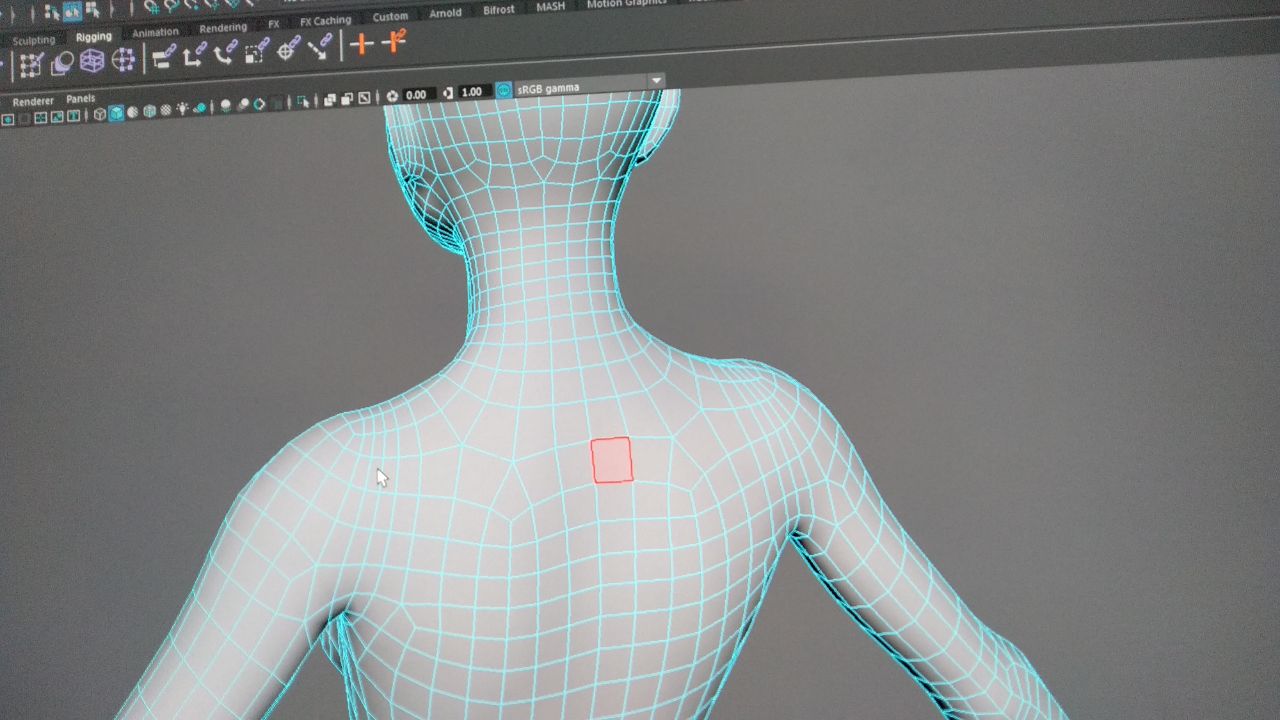The image size is (1280, 720).
Task: Toggle viewport shadows icon
Action: click(200, 109)
